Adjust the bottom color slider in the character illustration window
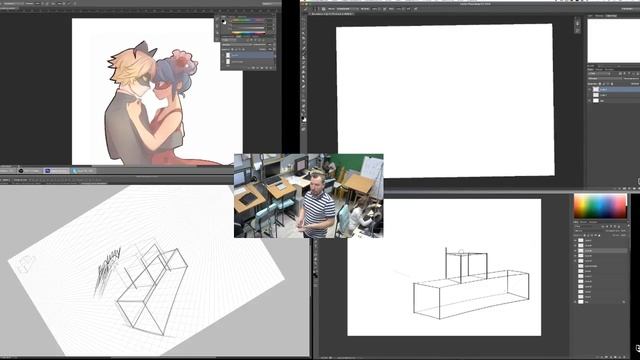 (x=248, y=32)
